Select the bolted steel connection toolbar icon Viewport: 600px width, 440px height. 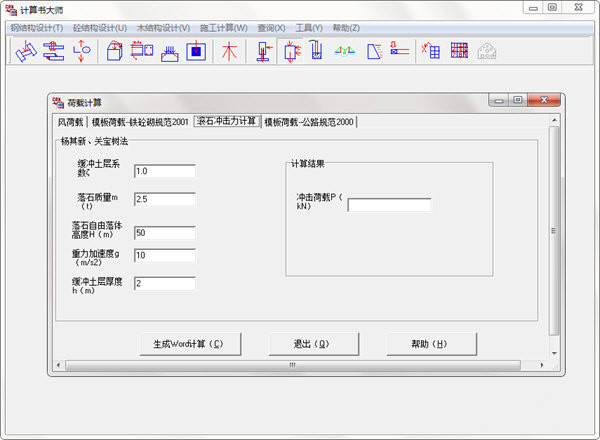tap(54, 51)
